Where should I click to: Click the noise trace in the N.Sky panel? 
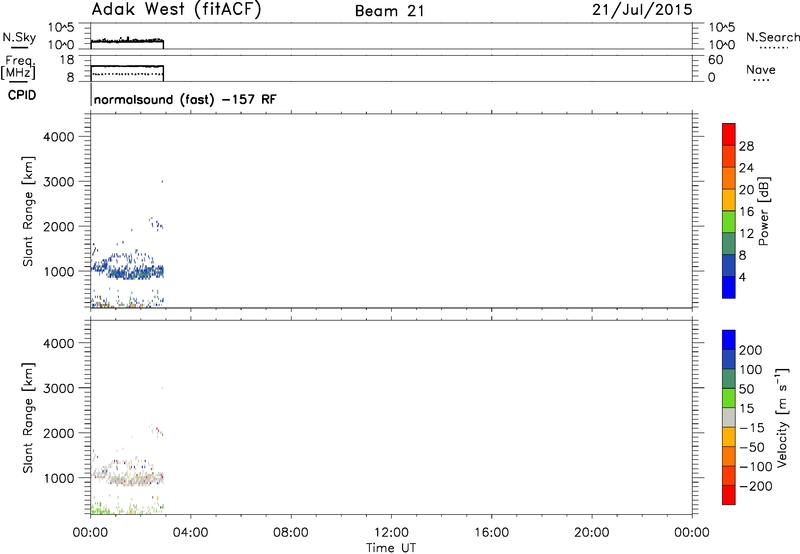tap(127, 40)
